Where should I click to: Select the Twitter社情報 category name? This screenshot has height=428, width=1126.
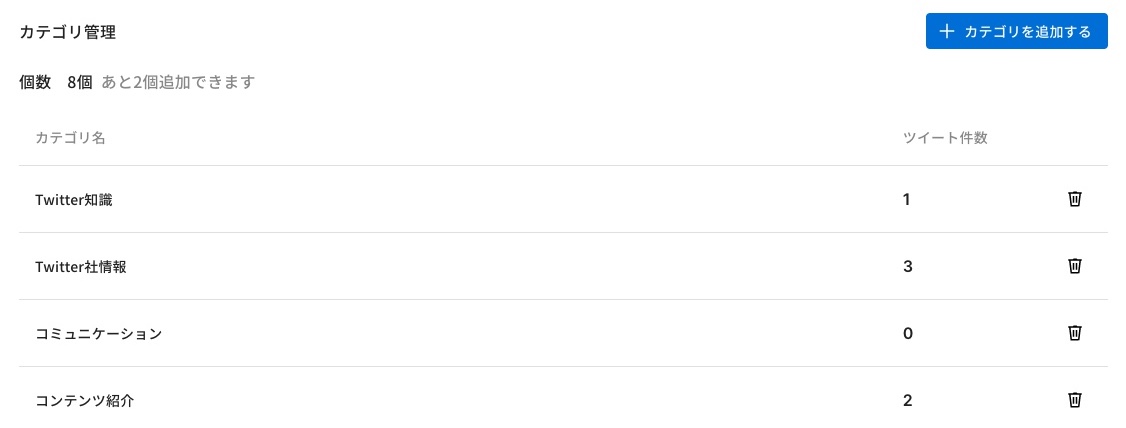click(81, 267)
